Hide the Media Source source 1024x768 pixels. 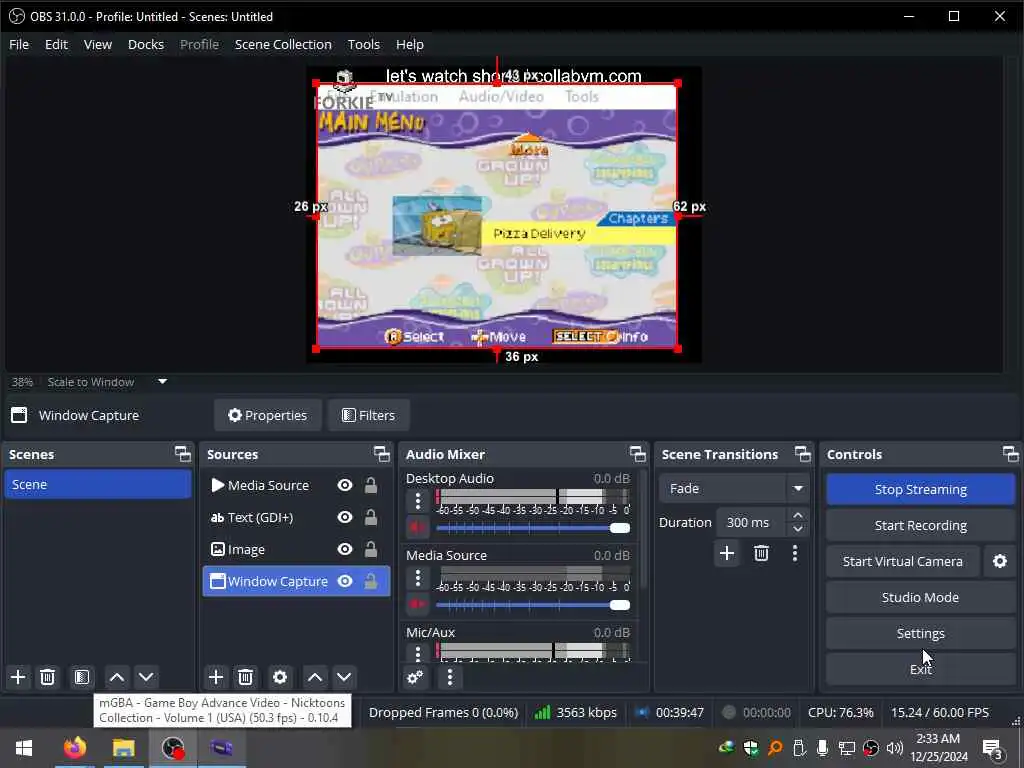pos(345,485)
